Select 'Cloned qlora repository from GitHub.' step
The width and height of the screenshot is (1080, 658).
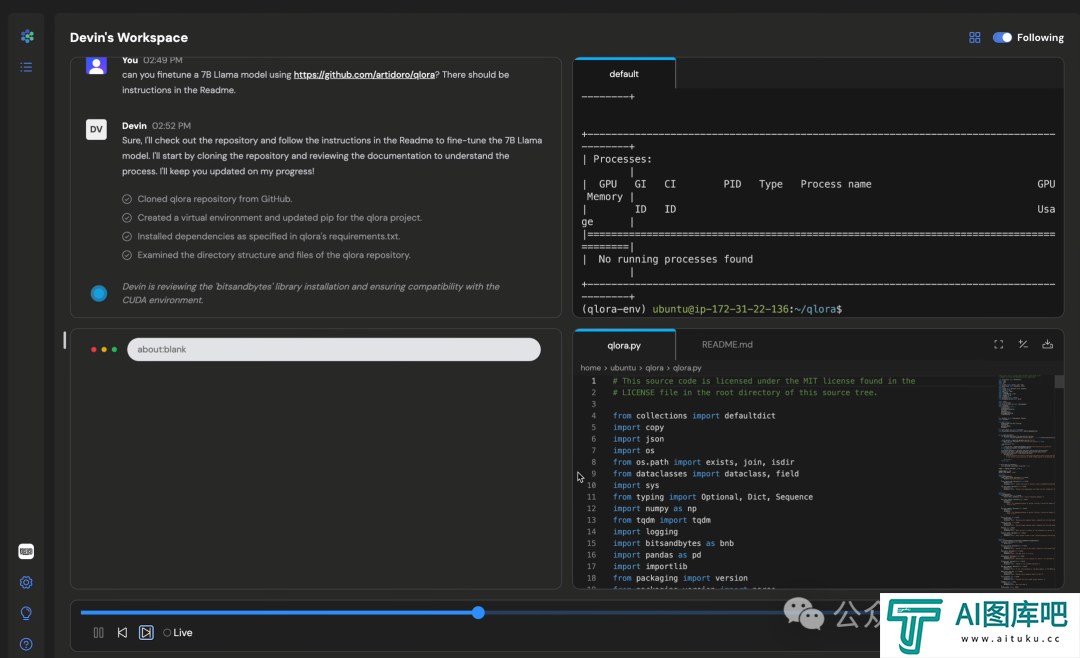pyautogui.click(x=215, y=199)
